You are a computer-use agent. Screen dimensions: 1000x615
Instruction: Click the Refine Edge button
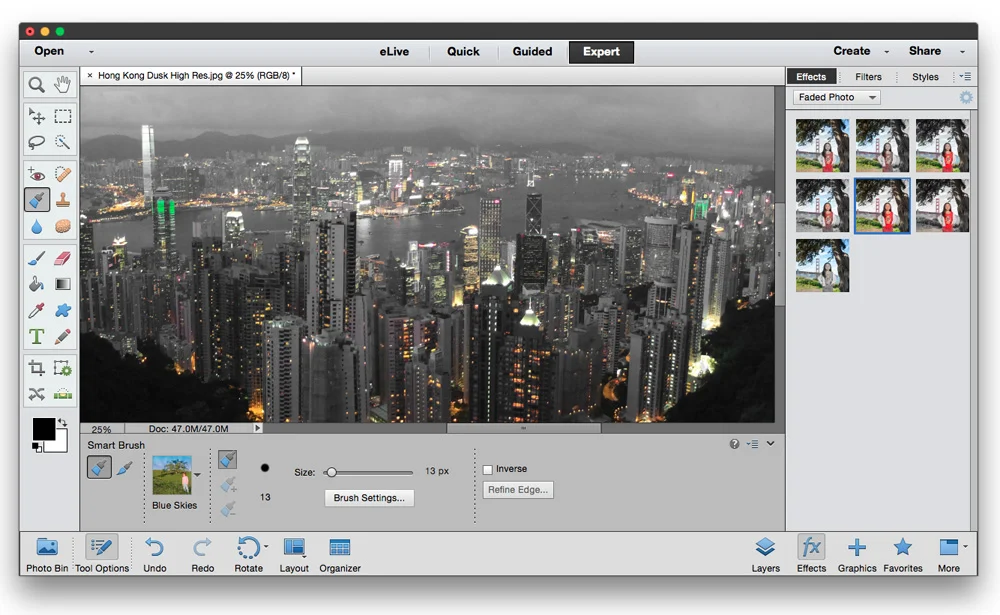(x=518, y=490)
